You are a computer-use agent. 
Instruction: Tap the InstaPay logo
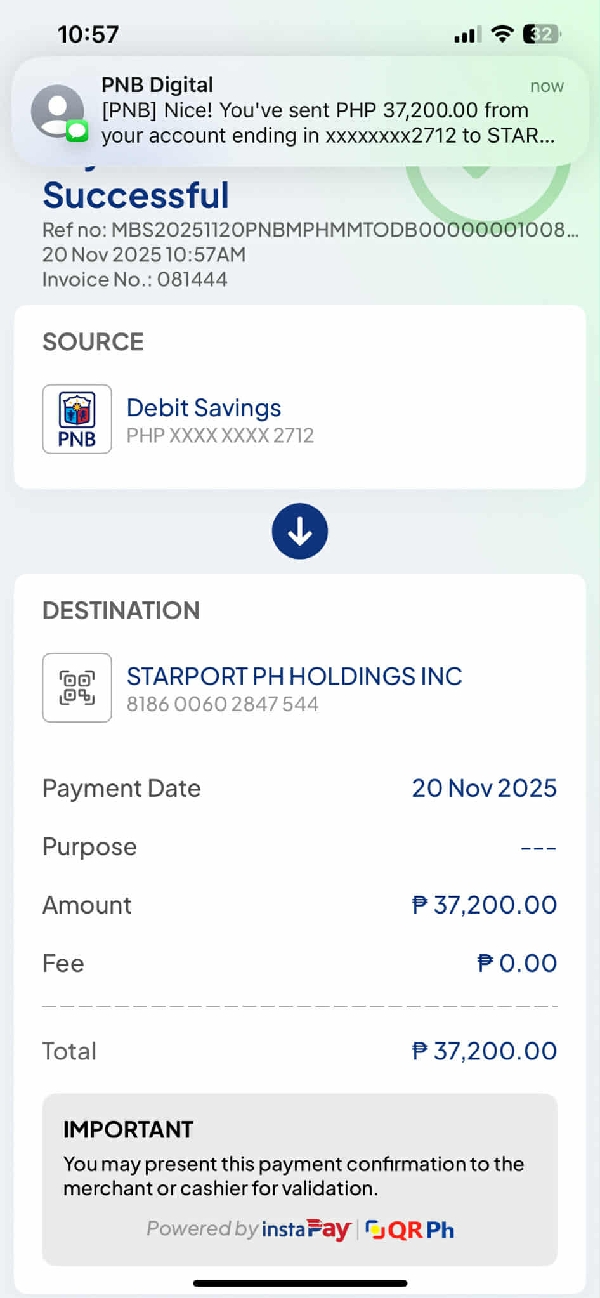[305, 1229]
